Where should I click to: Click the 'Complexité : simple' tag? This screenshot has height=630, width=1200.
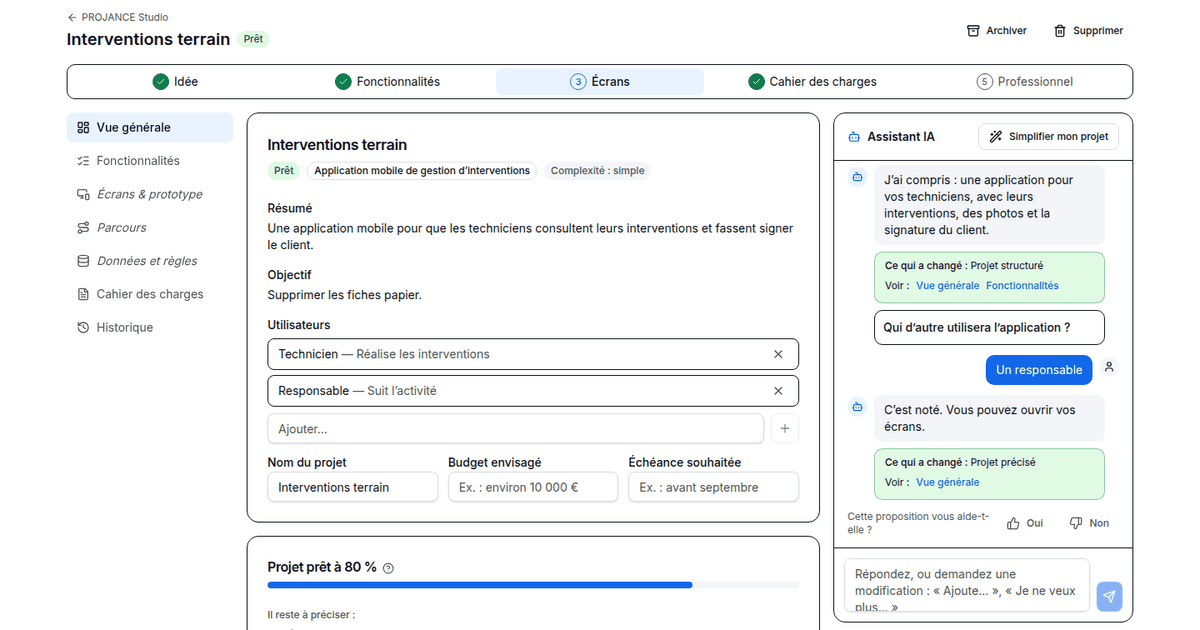[x=598, y=171]
